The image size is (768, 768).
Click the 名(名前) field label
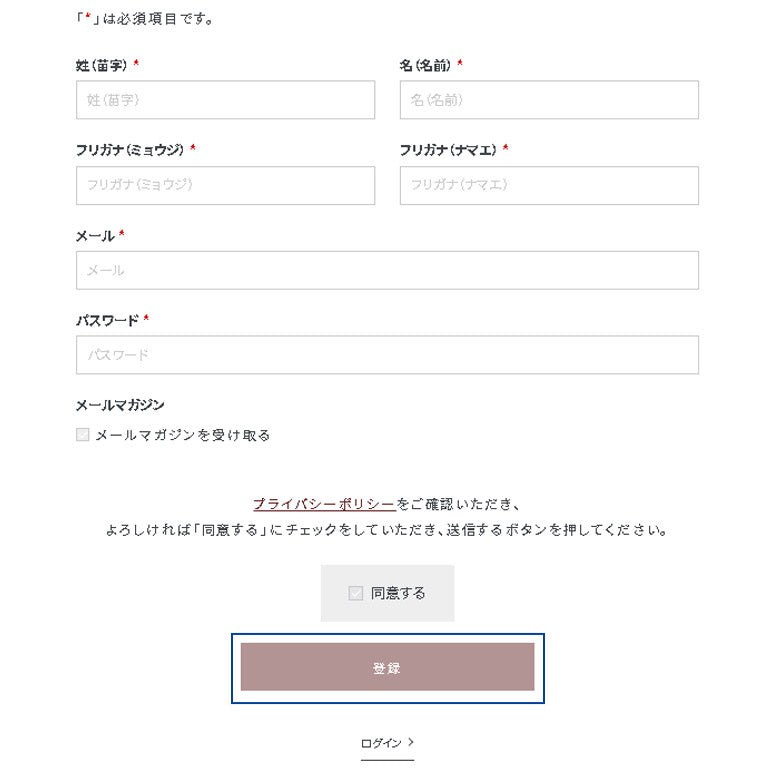coord(425,65)
